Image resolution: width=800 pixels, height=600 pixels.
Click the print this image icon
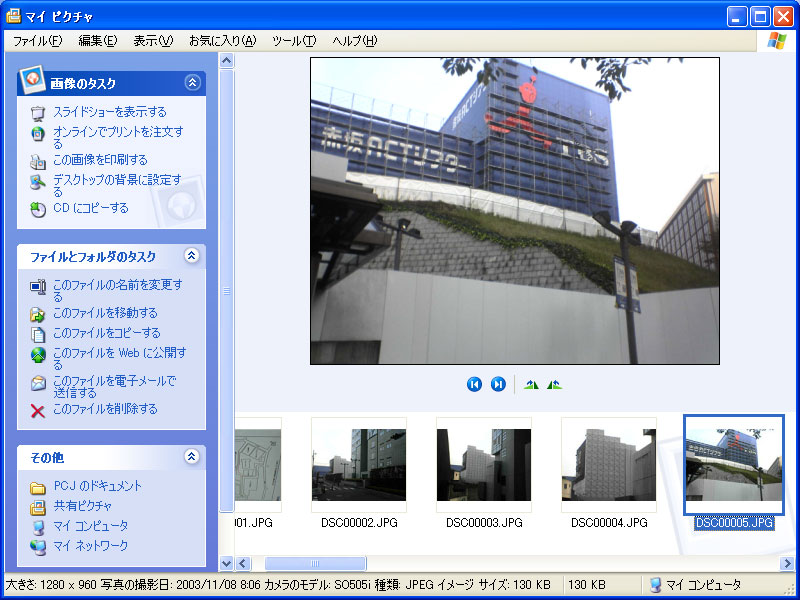38,160
